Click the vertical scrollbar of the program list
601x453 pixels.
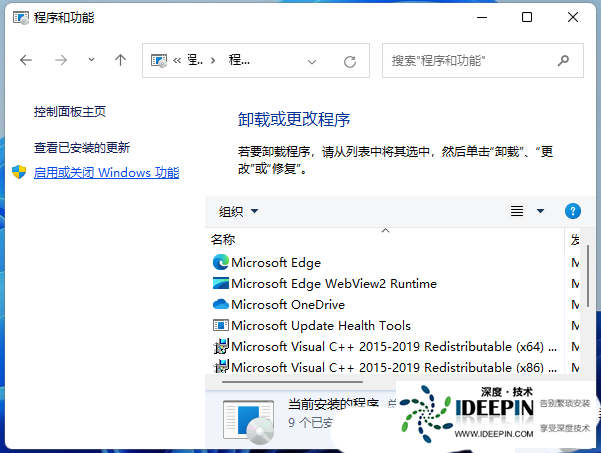pyautogui.click(x=588, y=276)
